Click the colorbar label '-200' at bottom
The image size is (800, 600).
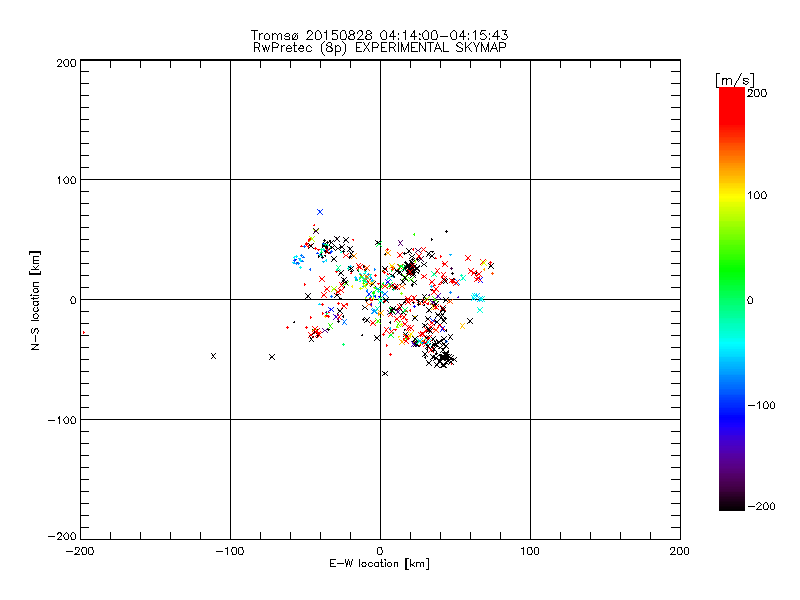point(761,506)
